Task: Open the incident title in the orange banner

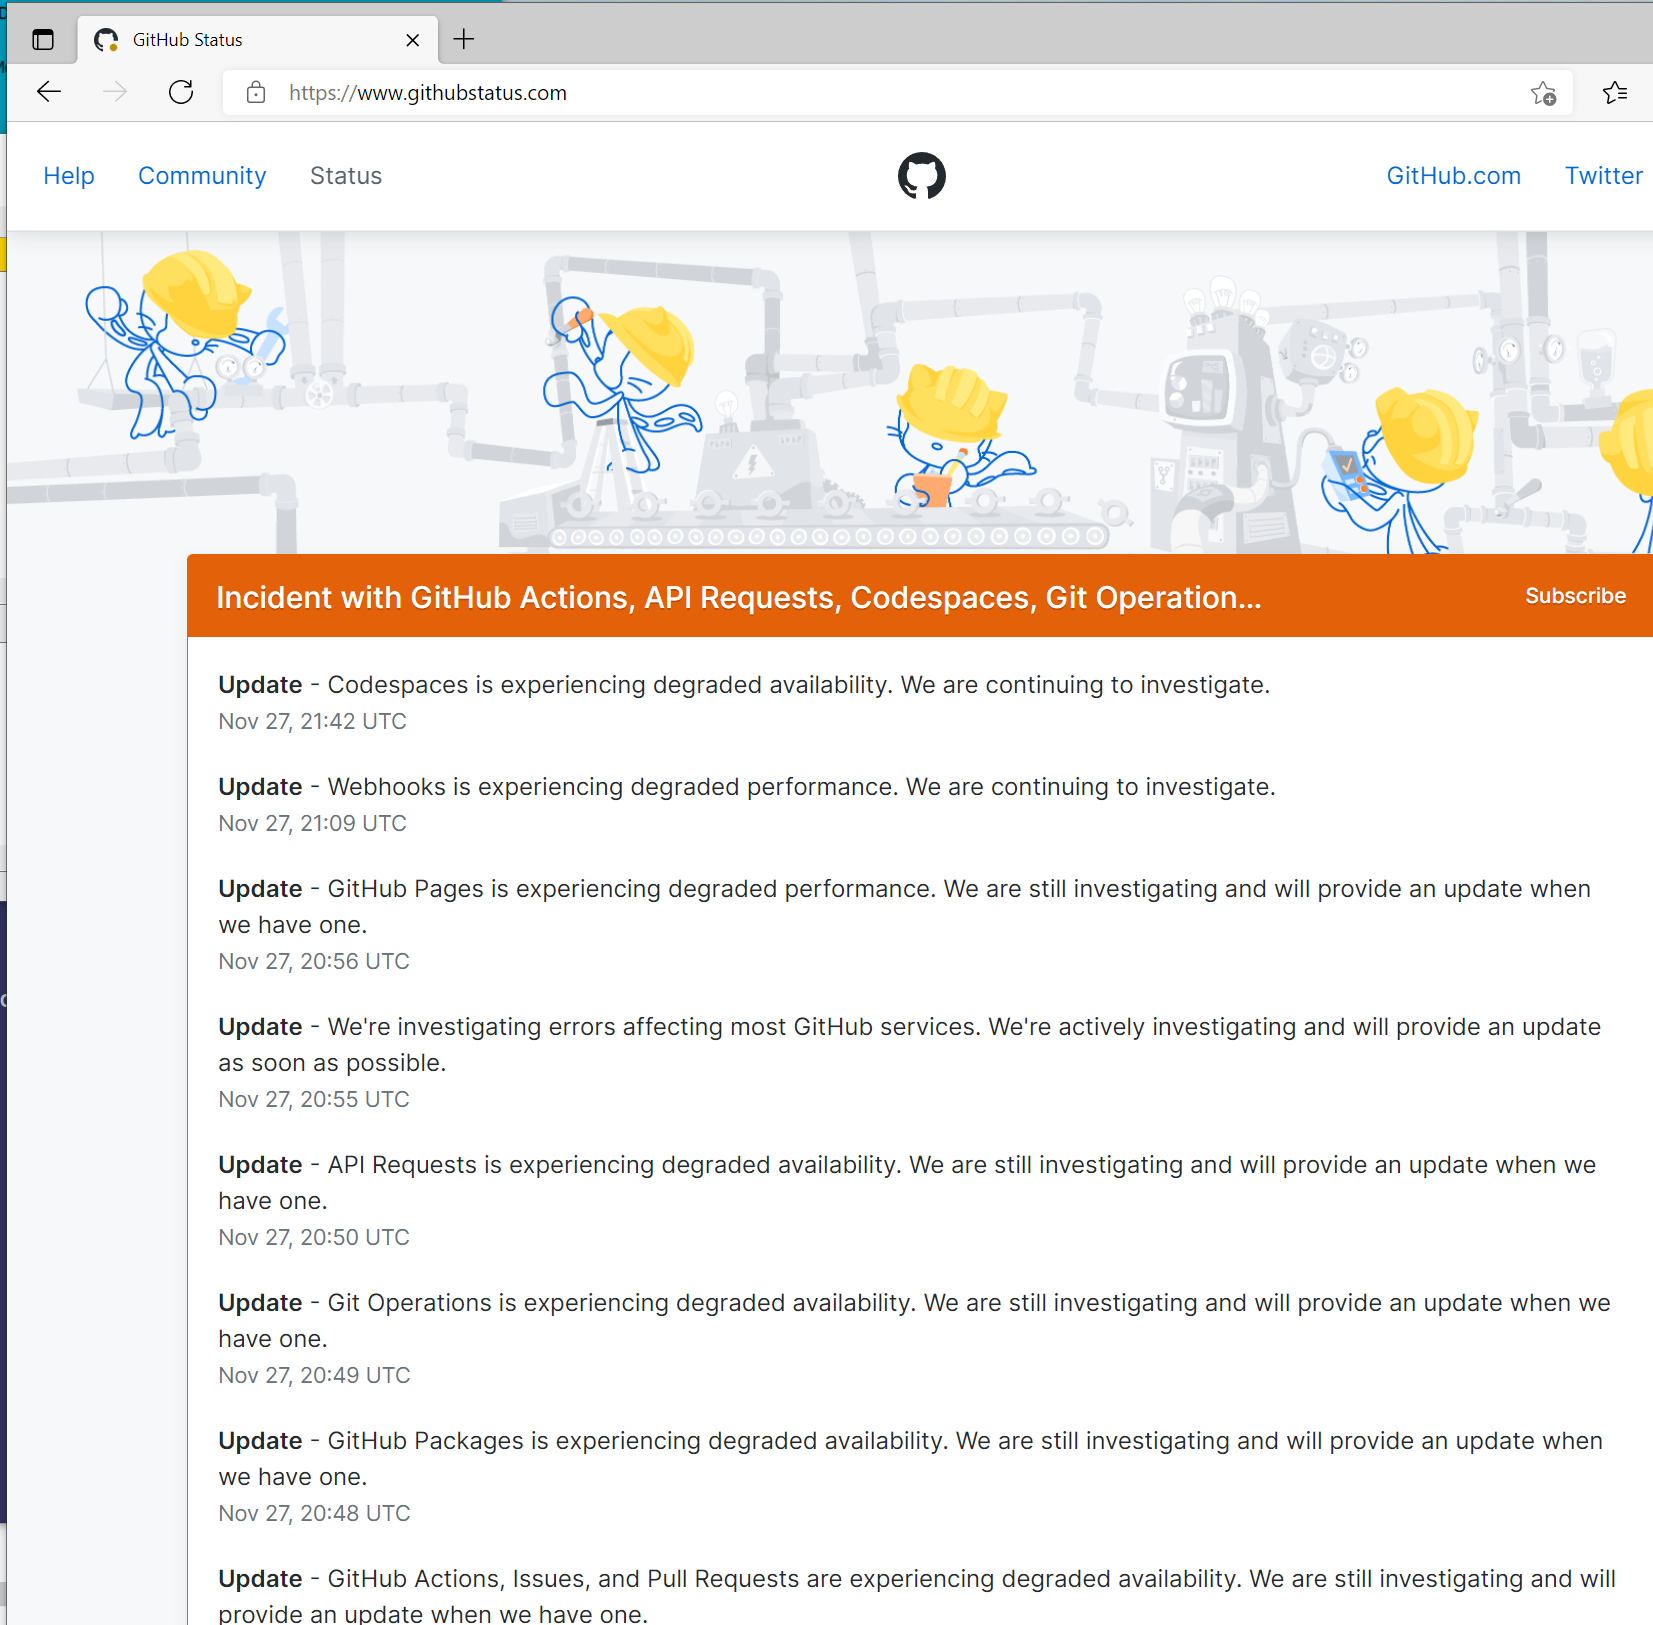Action: (739, 597)
